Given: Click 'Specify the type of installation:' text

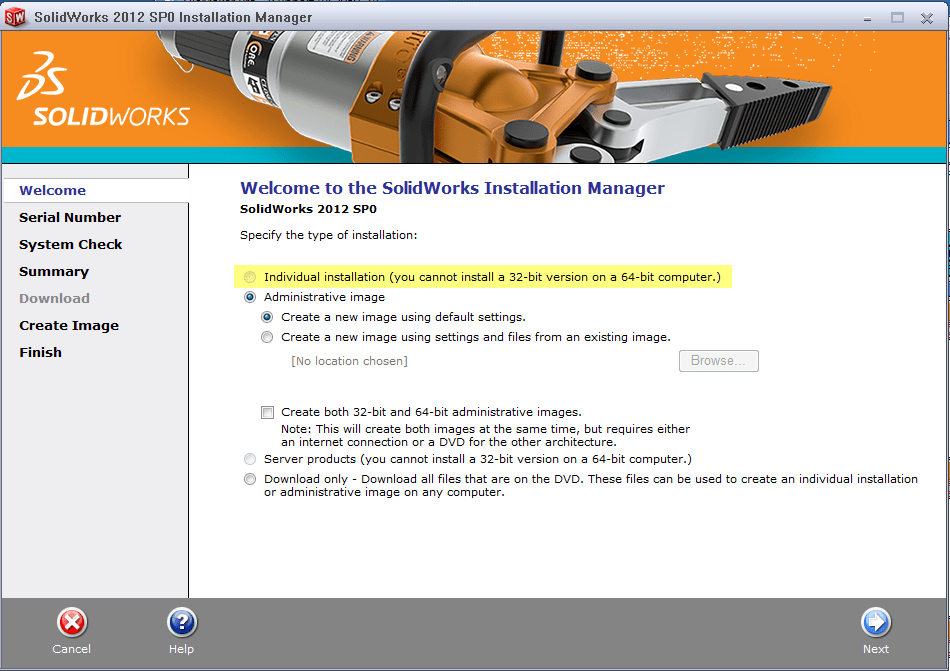Looking at the screenshot, I should pyautogui.click(x=328, y=235).
